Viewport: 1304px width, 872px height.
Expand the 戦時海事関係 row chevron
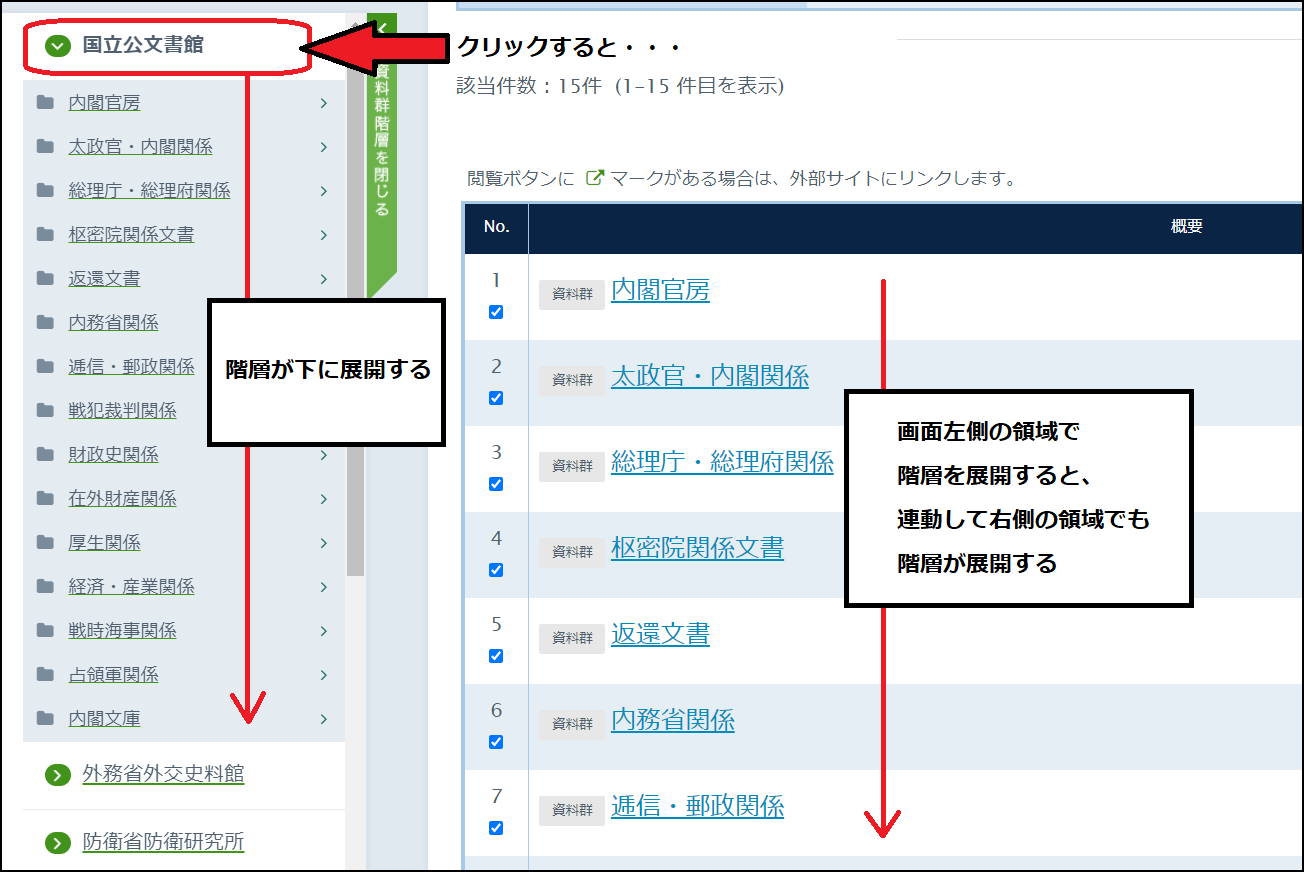(324, 631)
